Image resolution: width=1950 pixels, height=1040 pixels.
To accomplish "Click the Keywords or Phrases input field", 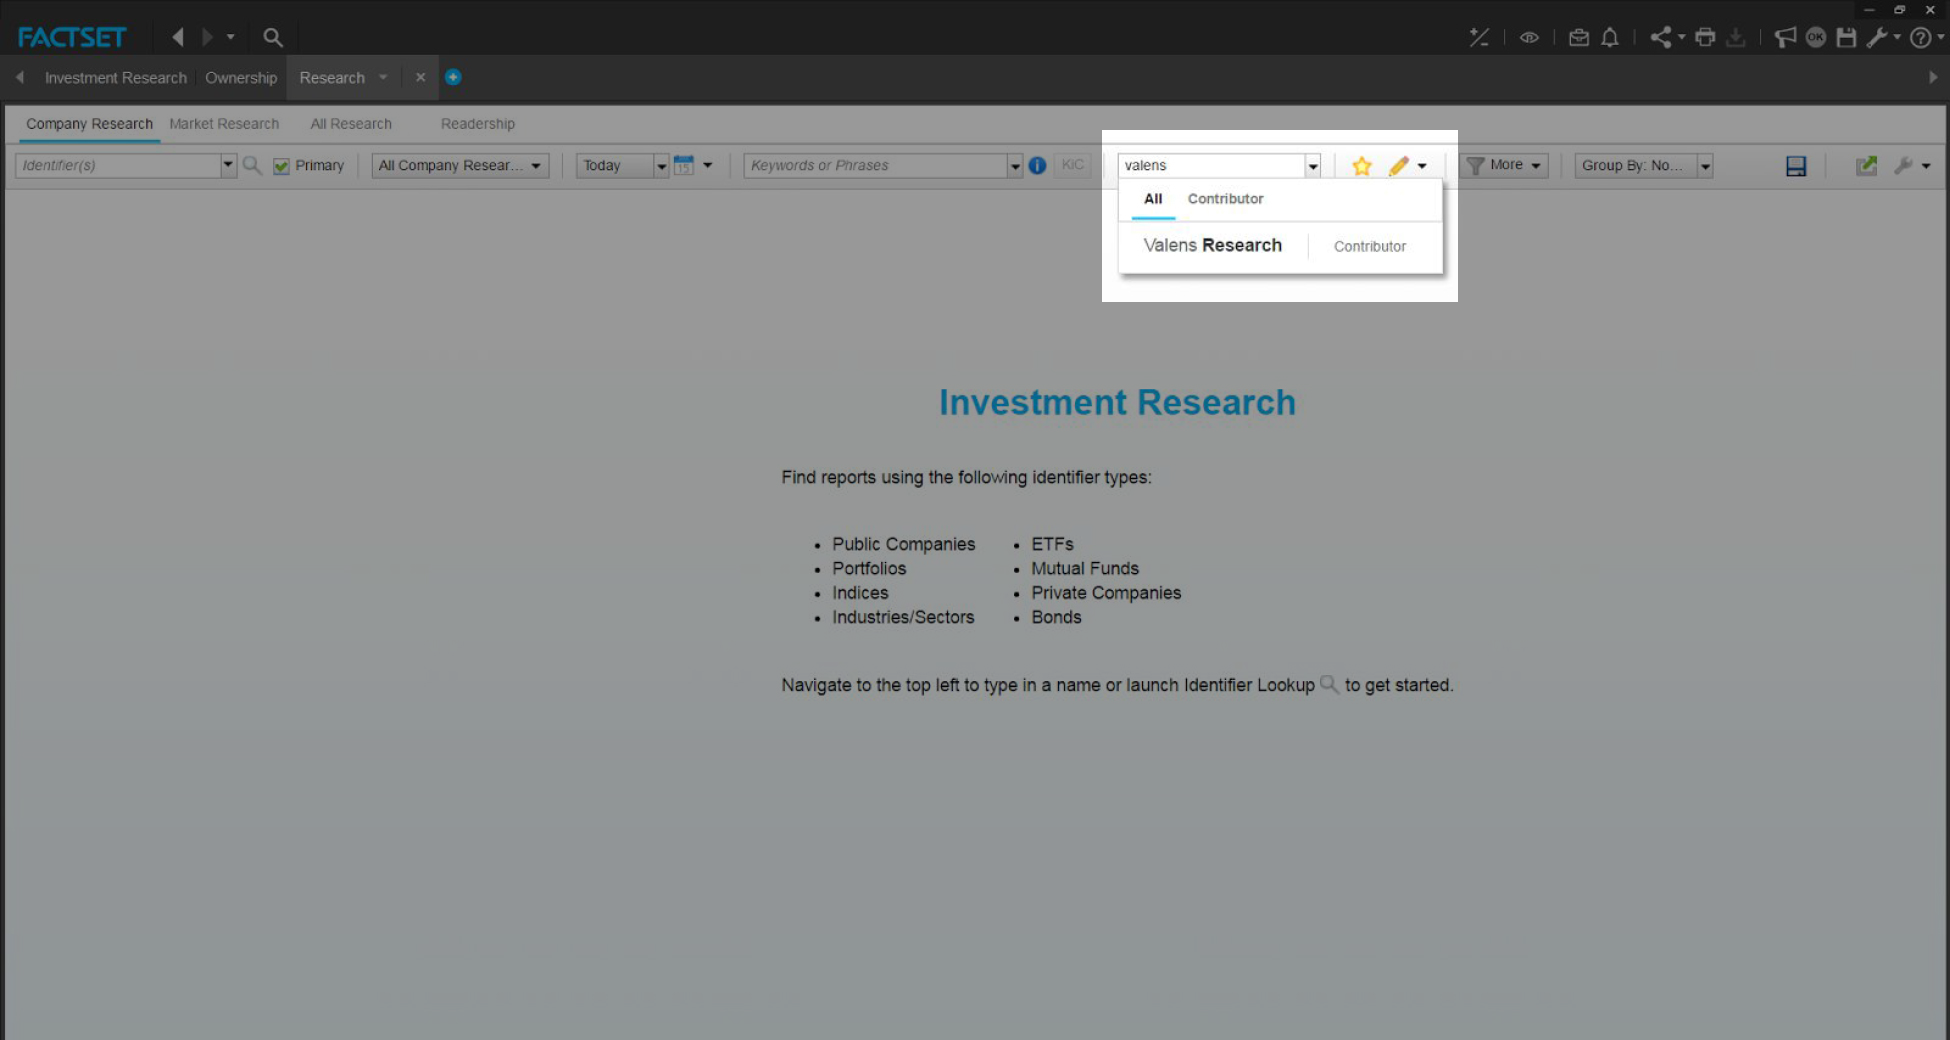I will pyautogui.click(x=876, y=165).
